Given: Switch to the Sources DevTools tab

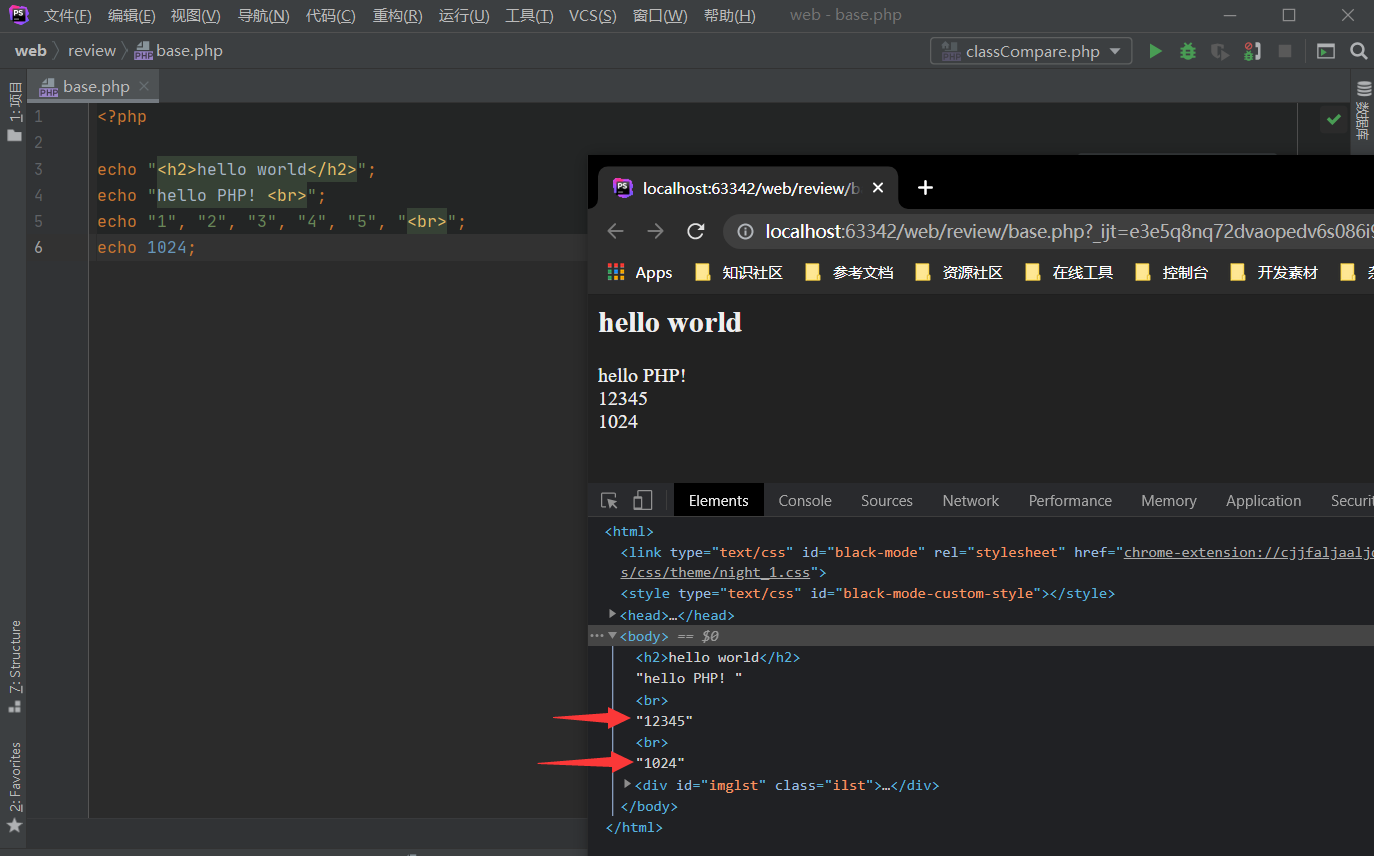Looking at the screenshot, I should tap(887, 501).
